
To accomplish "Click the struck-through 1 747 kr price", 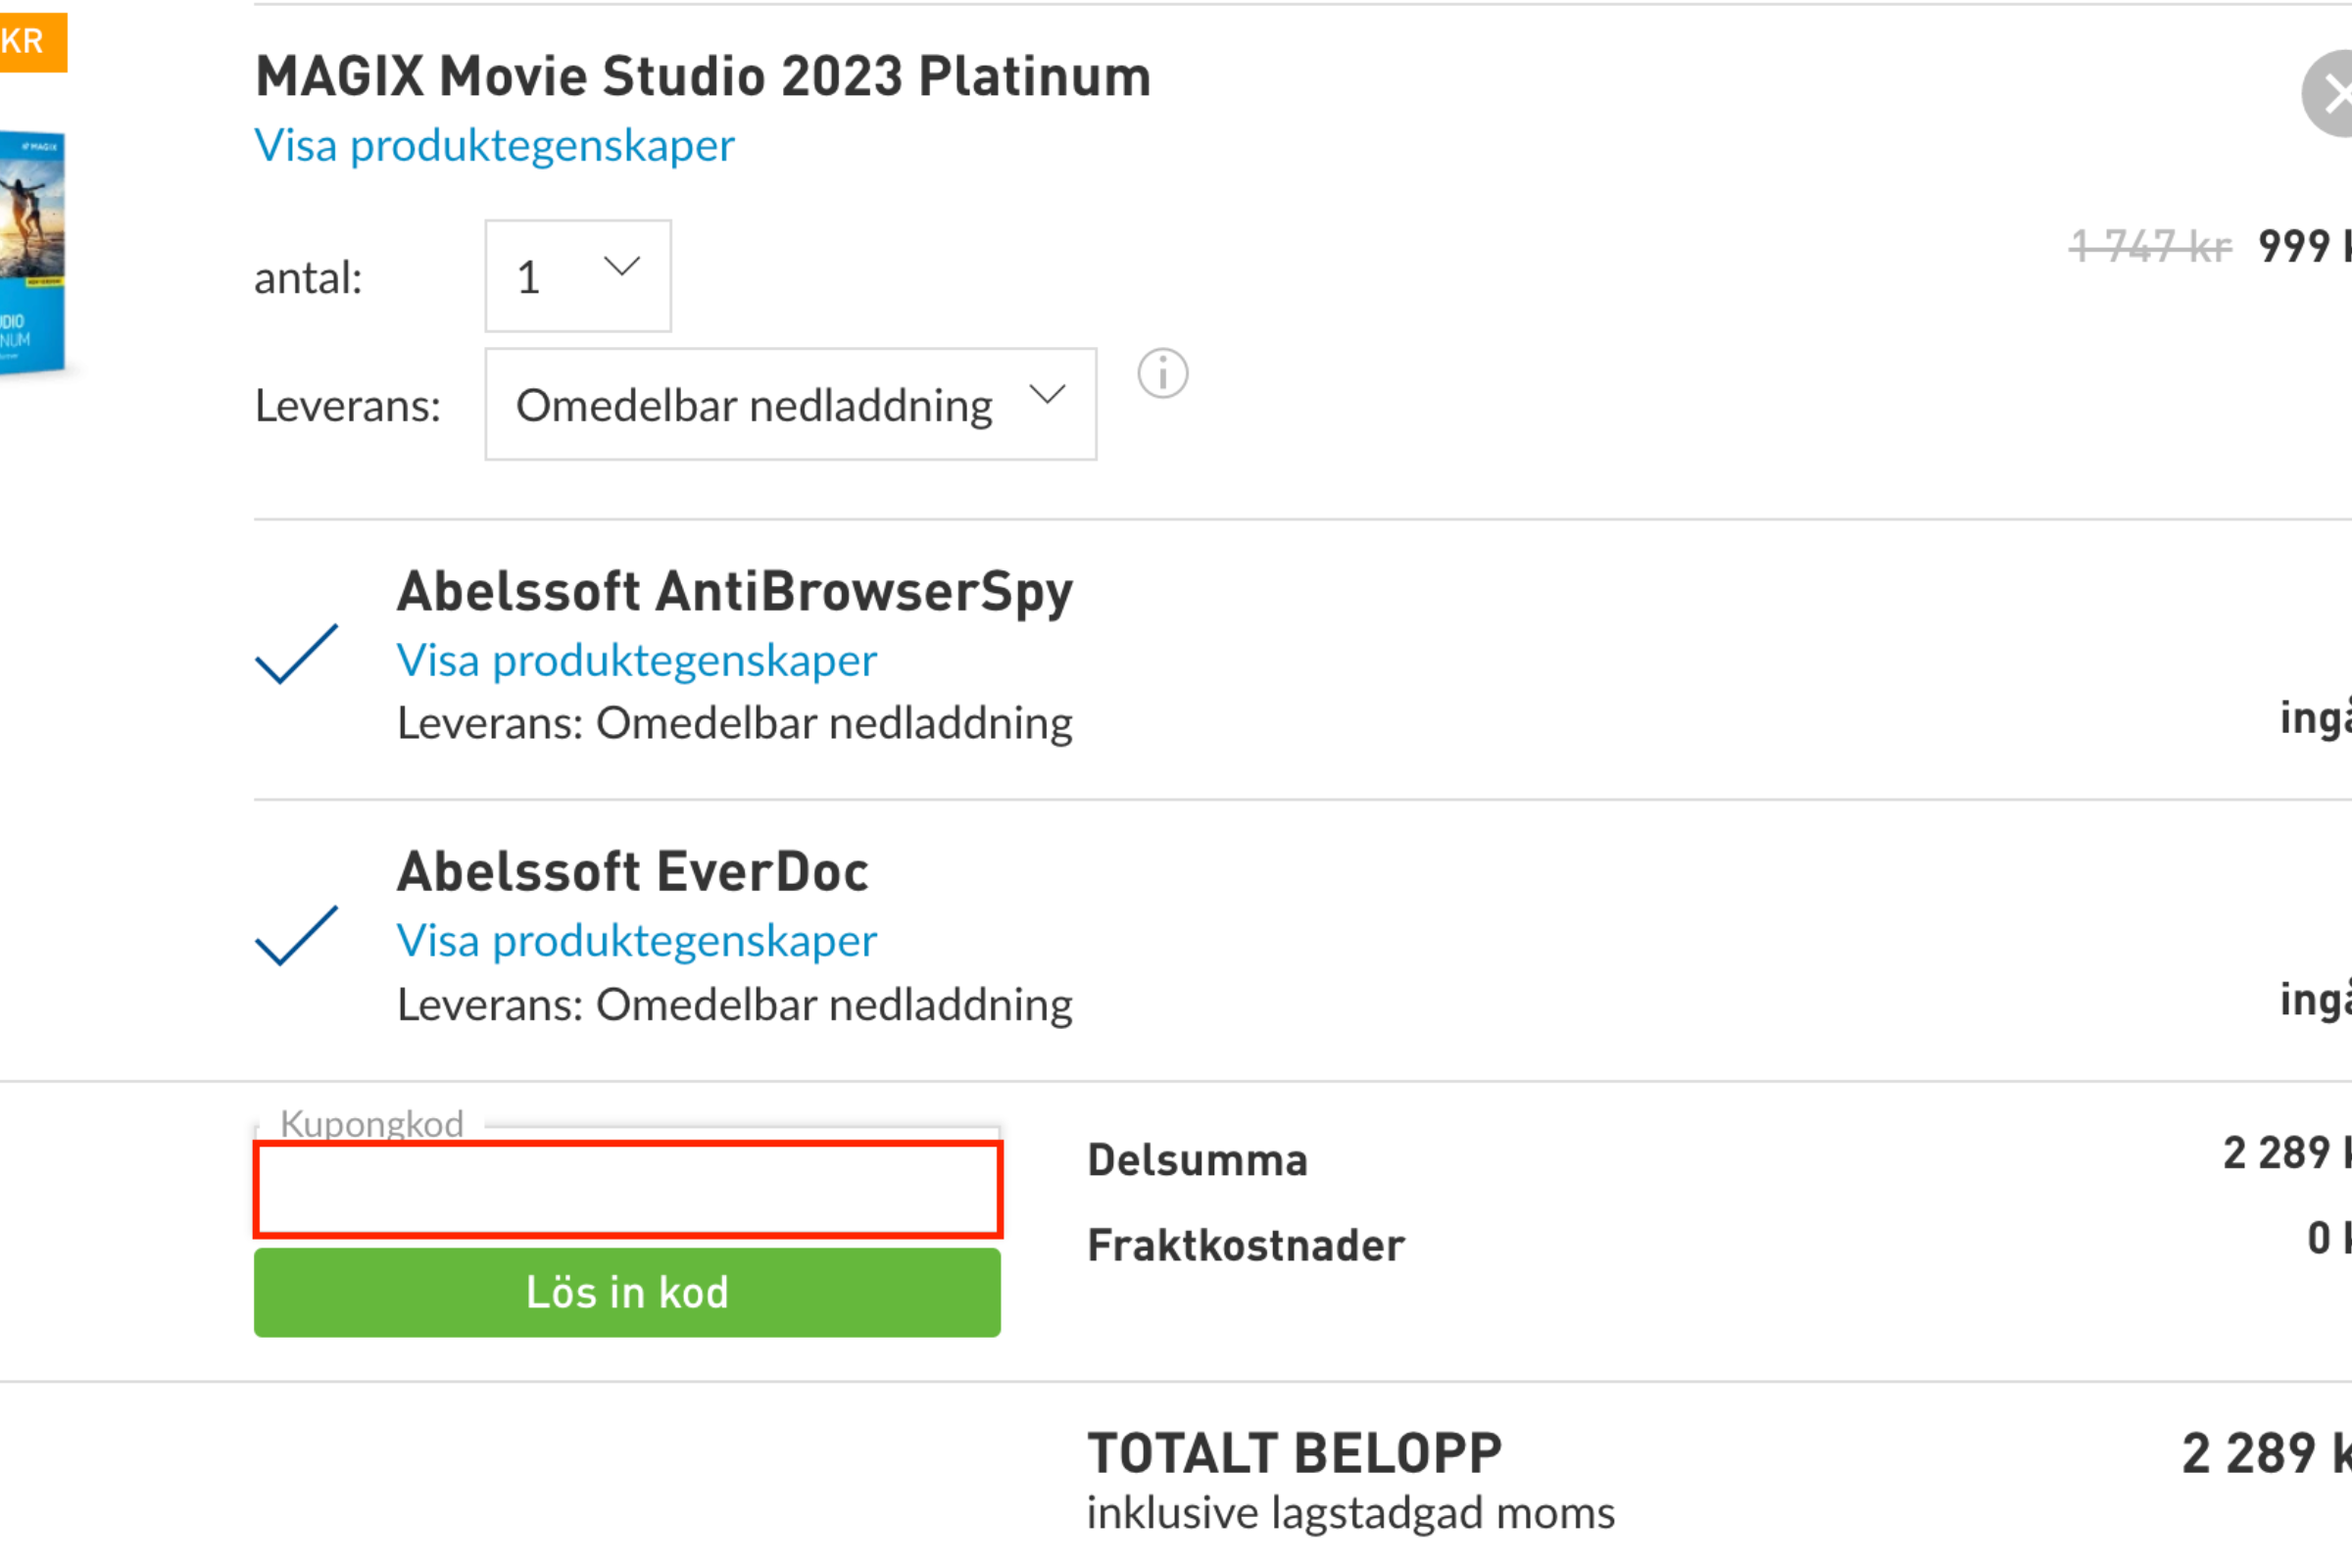I will coord(2149,246).
